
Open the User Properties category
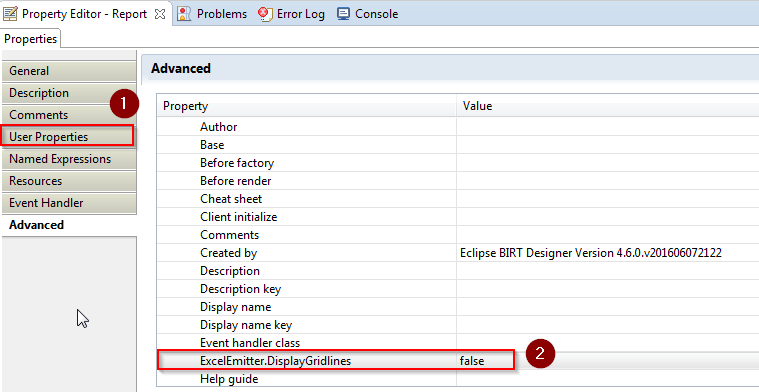click(67, 137)
